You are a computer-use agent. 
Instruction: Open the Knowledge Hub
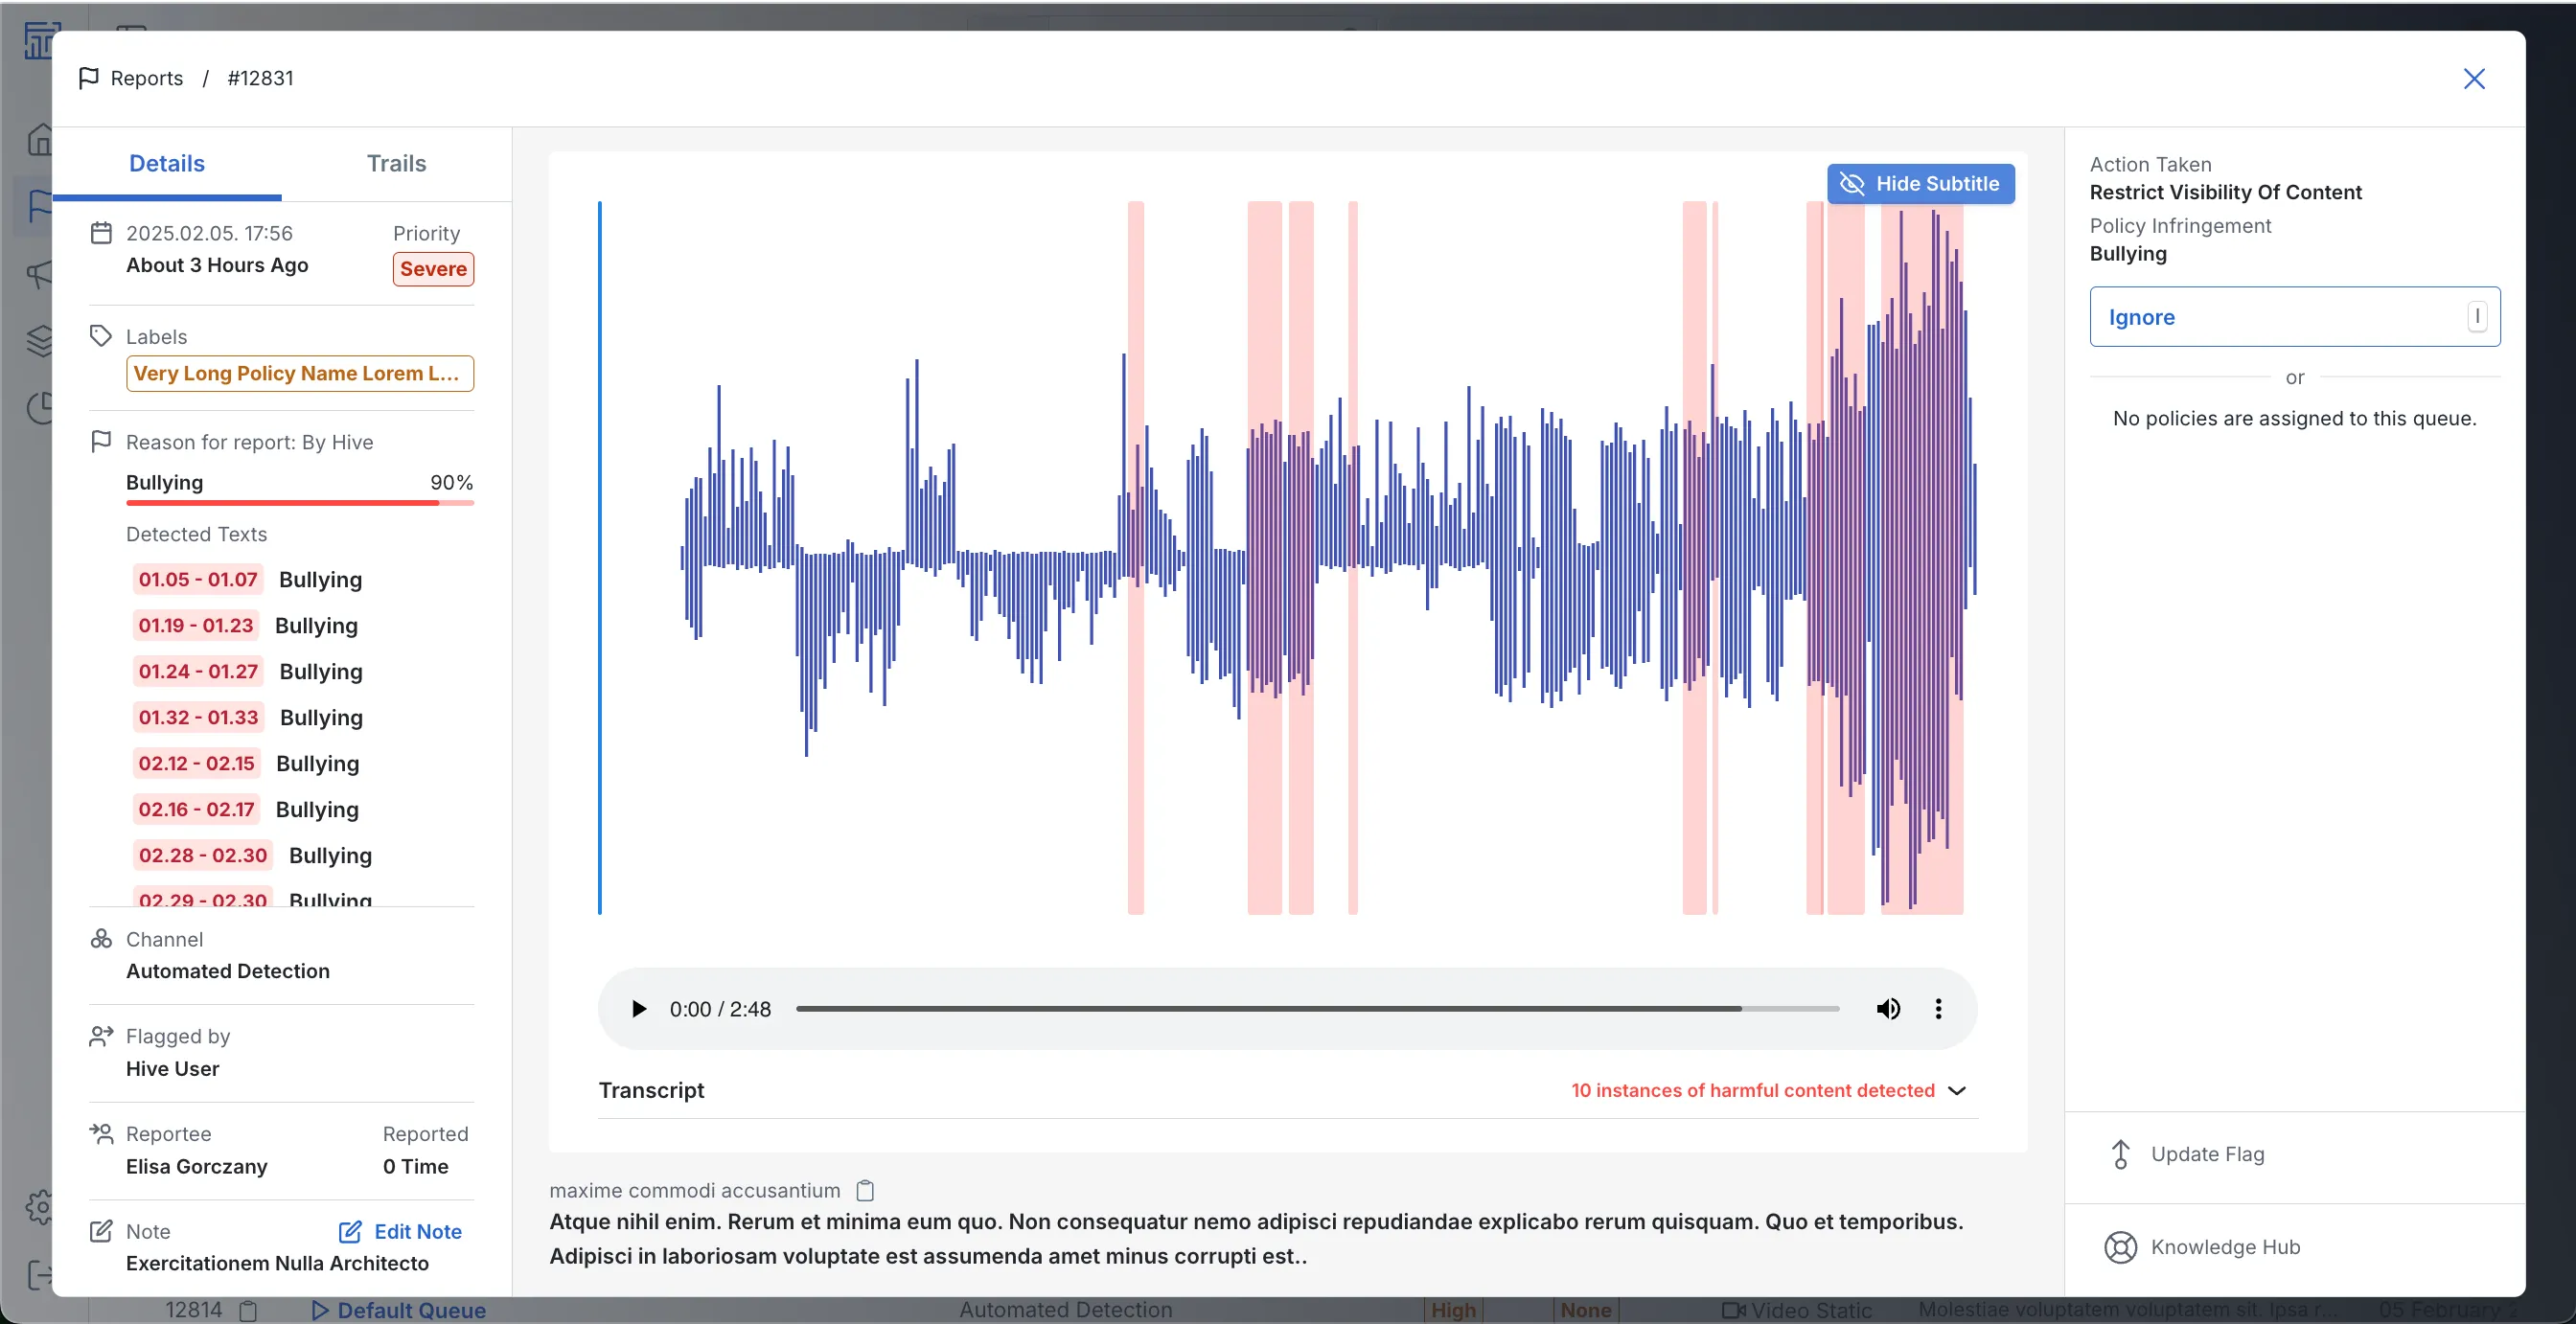tap(2295, 1247)
